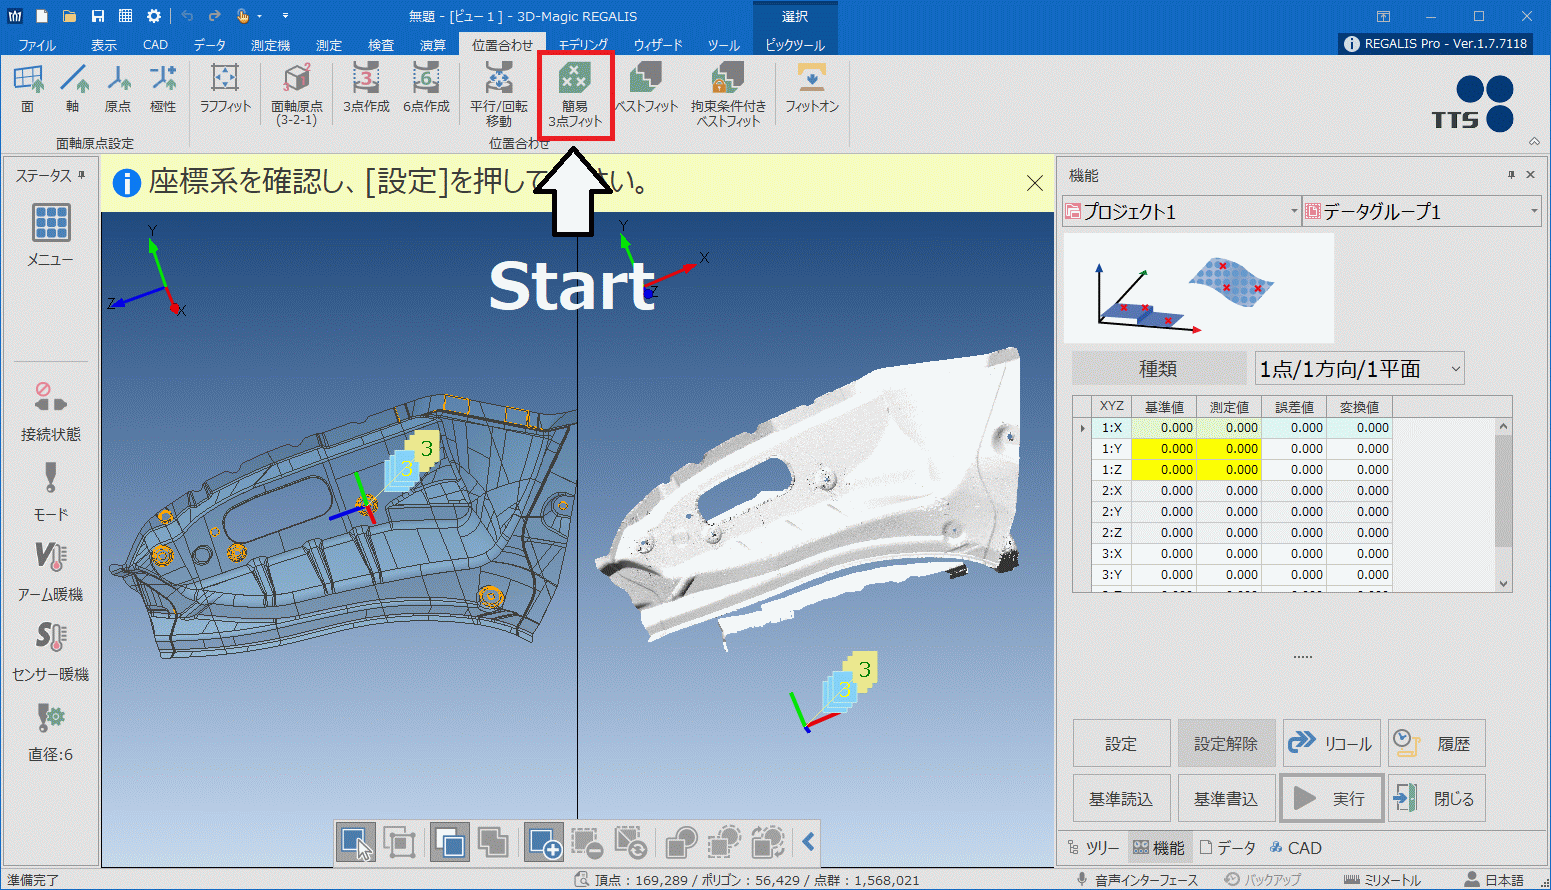The height and width of the screenshot is (890, 1551).
Task: Open settings with the gear icon
Action: click(x=153, y=16)
